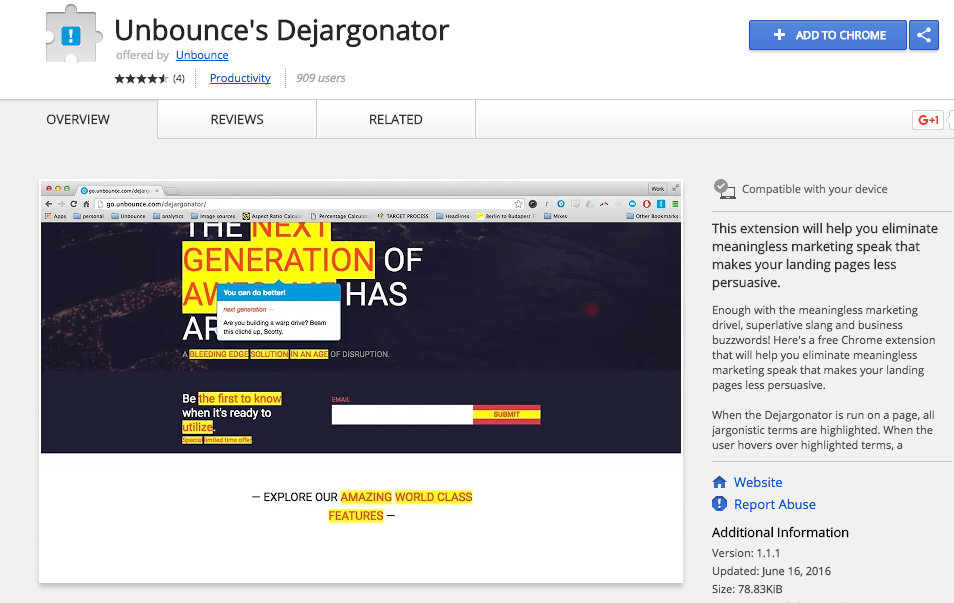Open the Website link
This screenshot has height=603, width=954.
pyautogui.click(x=757, y=482)
